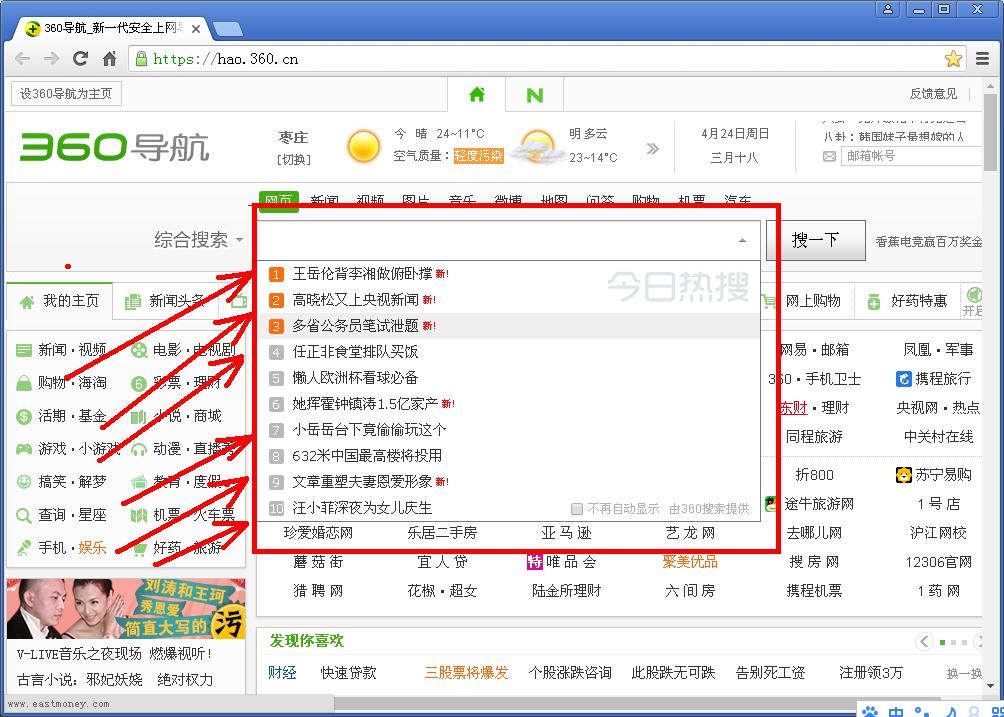Click the 360导航 logo
The width and height of the screenshot is (1004, 717).
(115, 147)
